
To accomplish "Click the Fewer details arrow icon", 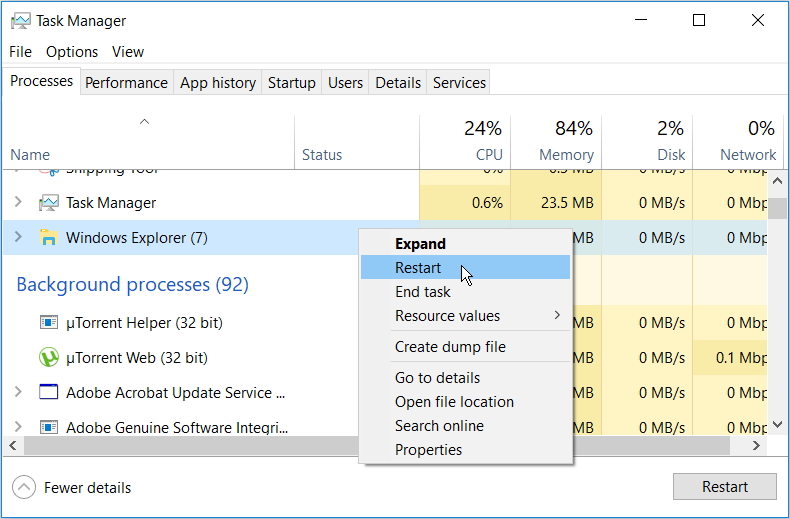I will pos(23,488).
